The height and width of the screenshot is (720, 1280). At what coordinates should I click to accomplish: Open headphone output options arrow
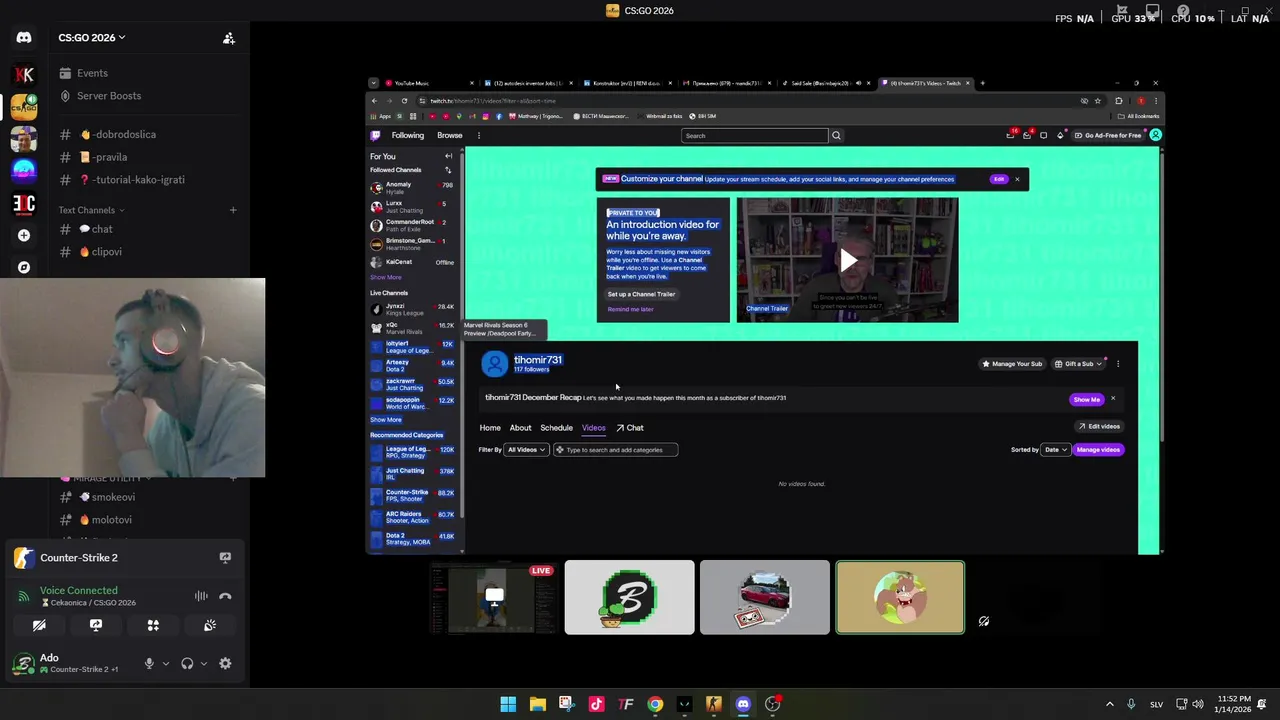coord(204,663)
